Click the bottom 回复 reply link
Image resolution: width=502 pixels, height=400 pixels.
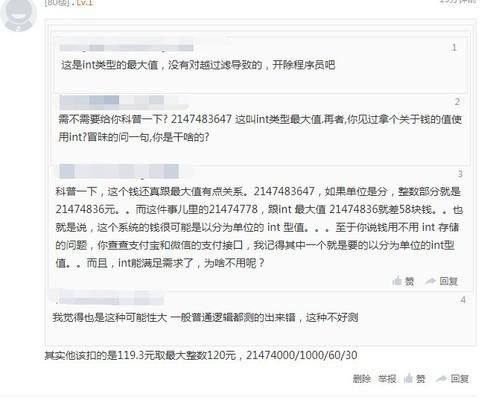pyautogui.click(x=460, y=379)
